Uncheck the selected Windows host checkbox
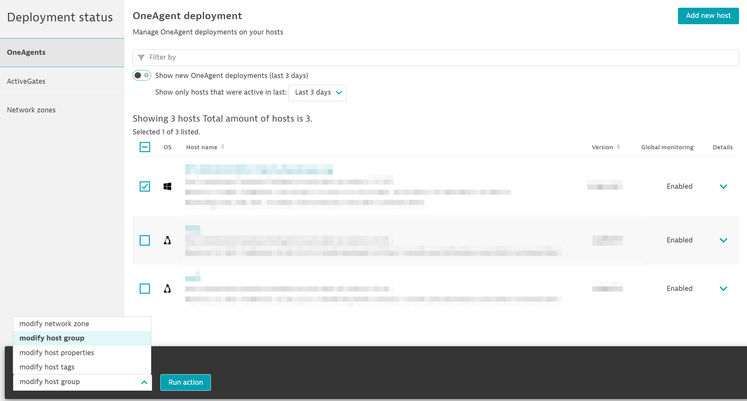 [x=145, y=186]
